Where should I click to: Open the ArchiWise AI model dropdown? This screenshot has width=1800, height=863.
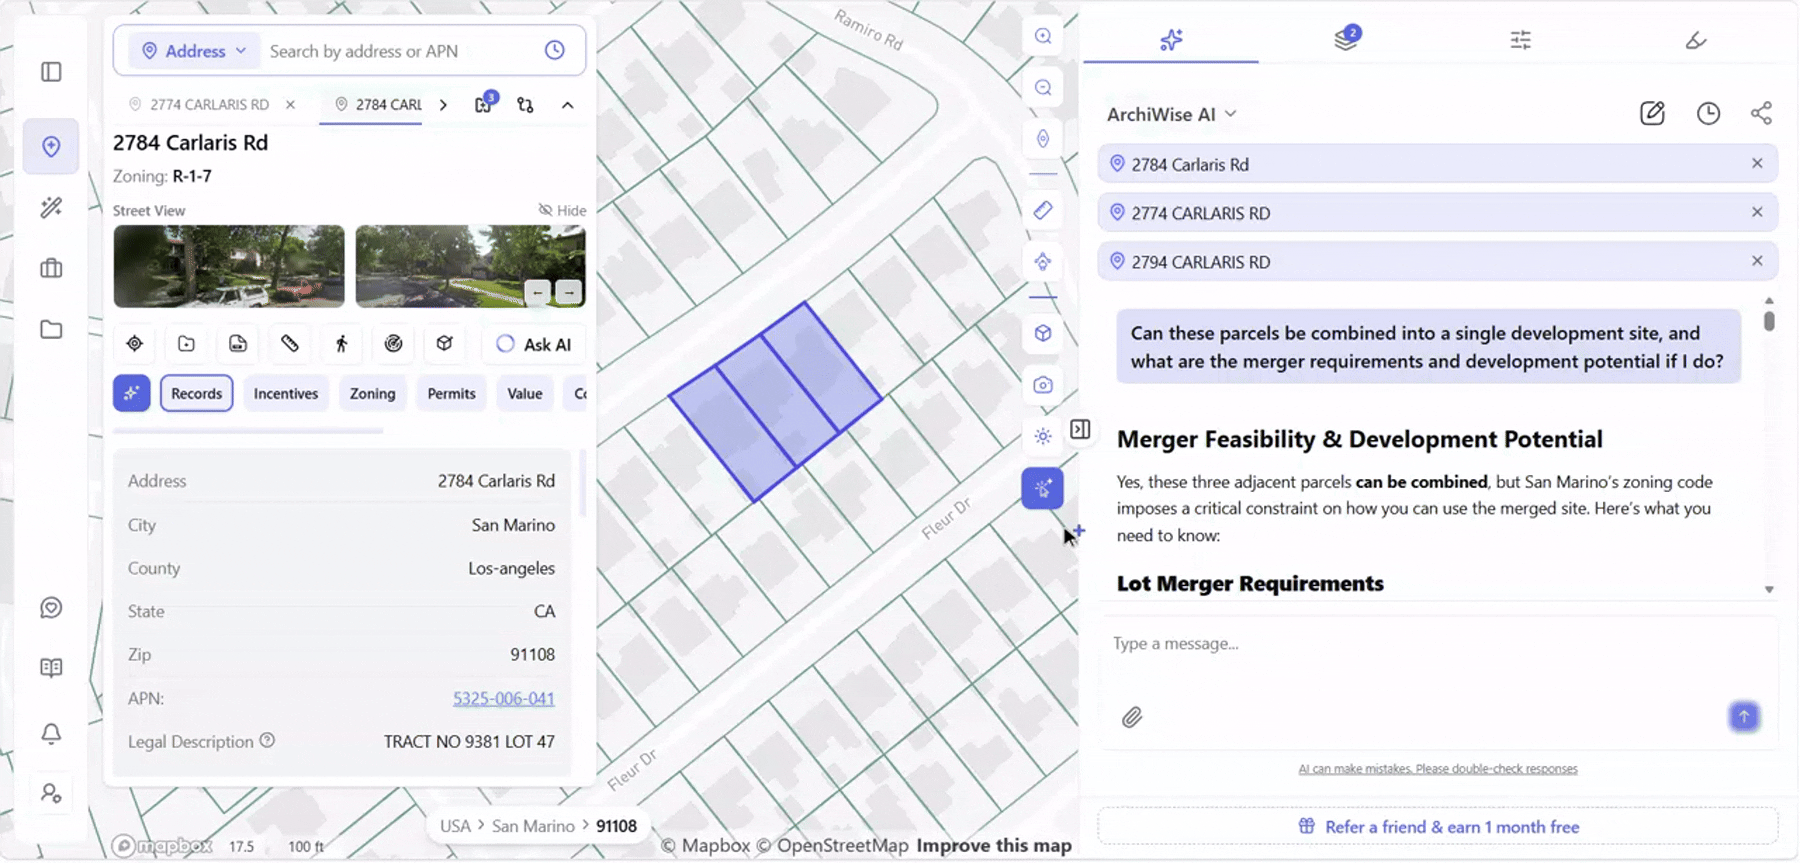coord(1171,114)
